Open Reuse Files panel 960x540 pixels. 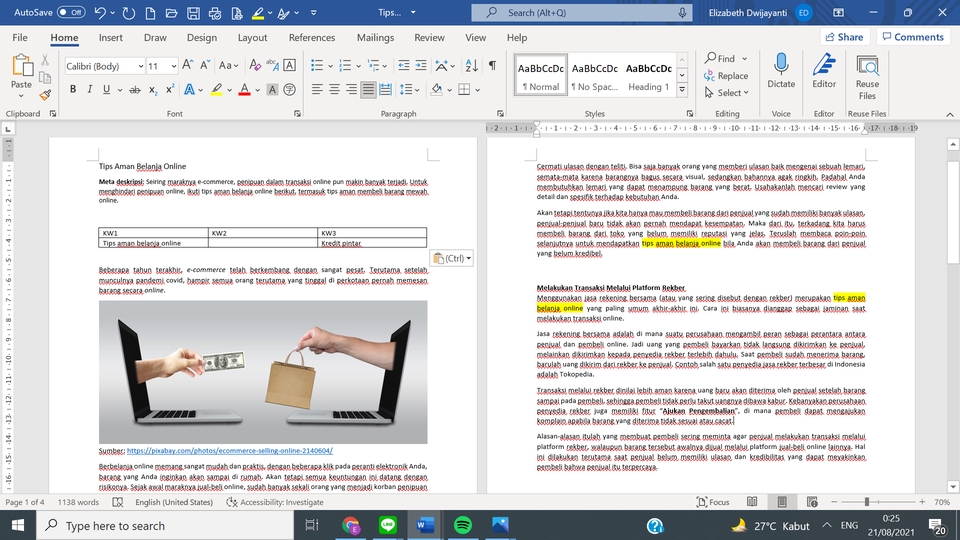[x=867, y=77]
